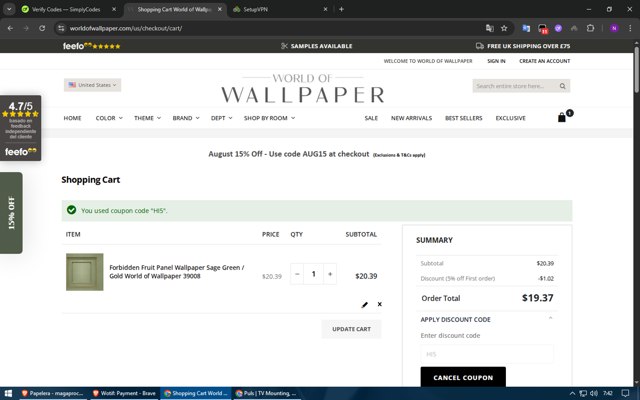Expand the DEPT menu
Image resolution: width=640 pixels, height=400 pixels.
pyautogui.click(x=221, y=118)
